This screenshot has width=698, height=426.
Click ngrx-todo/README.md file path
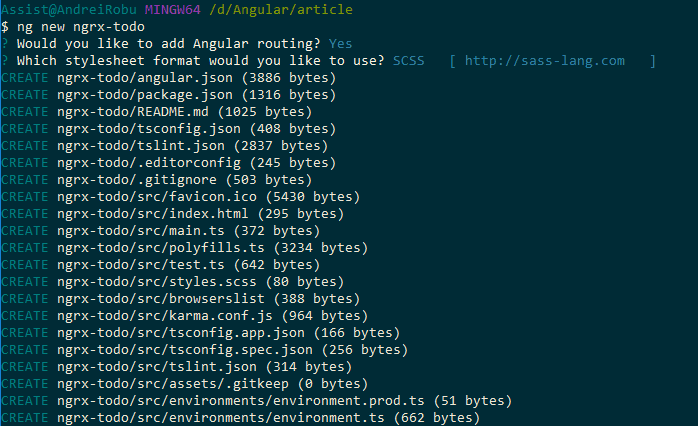point(133,112)
